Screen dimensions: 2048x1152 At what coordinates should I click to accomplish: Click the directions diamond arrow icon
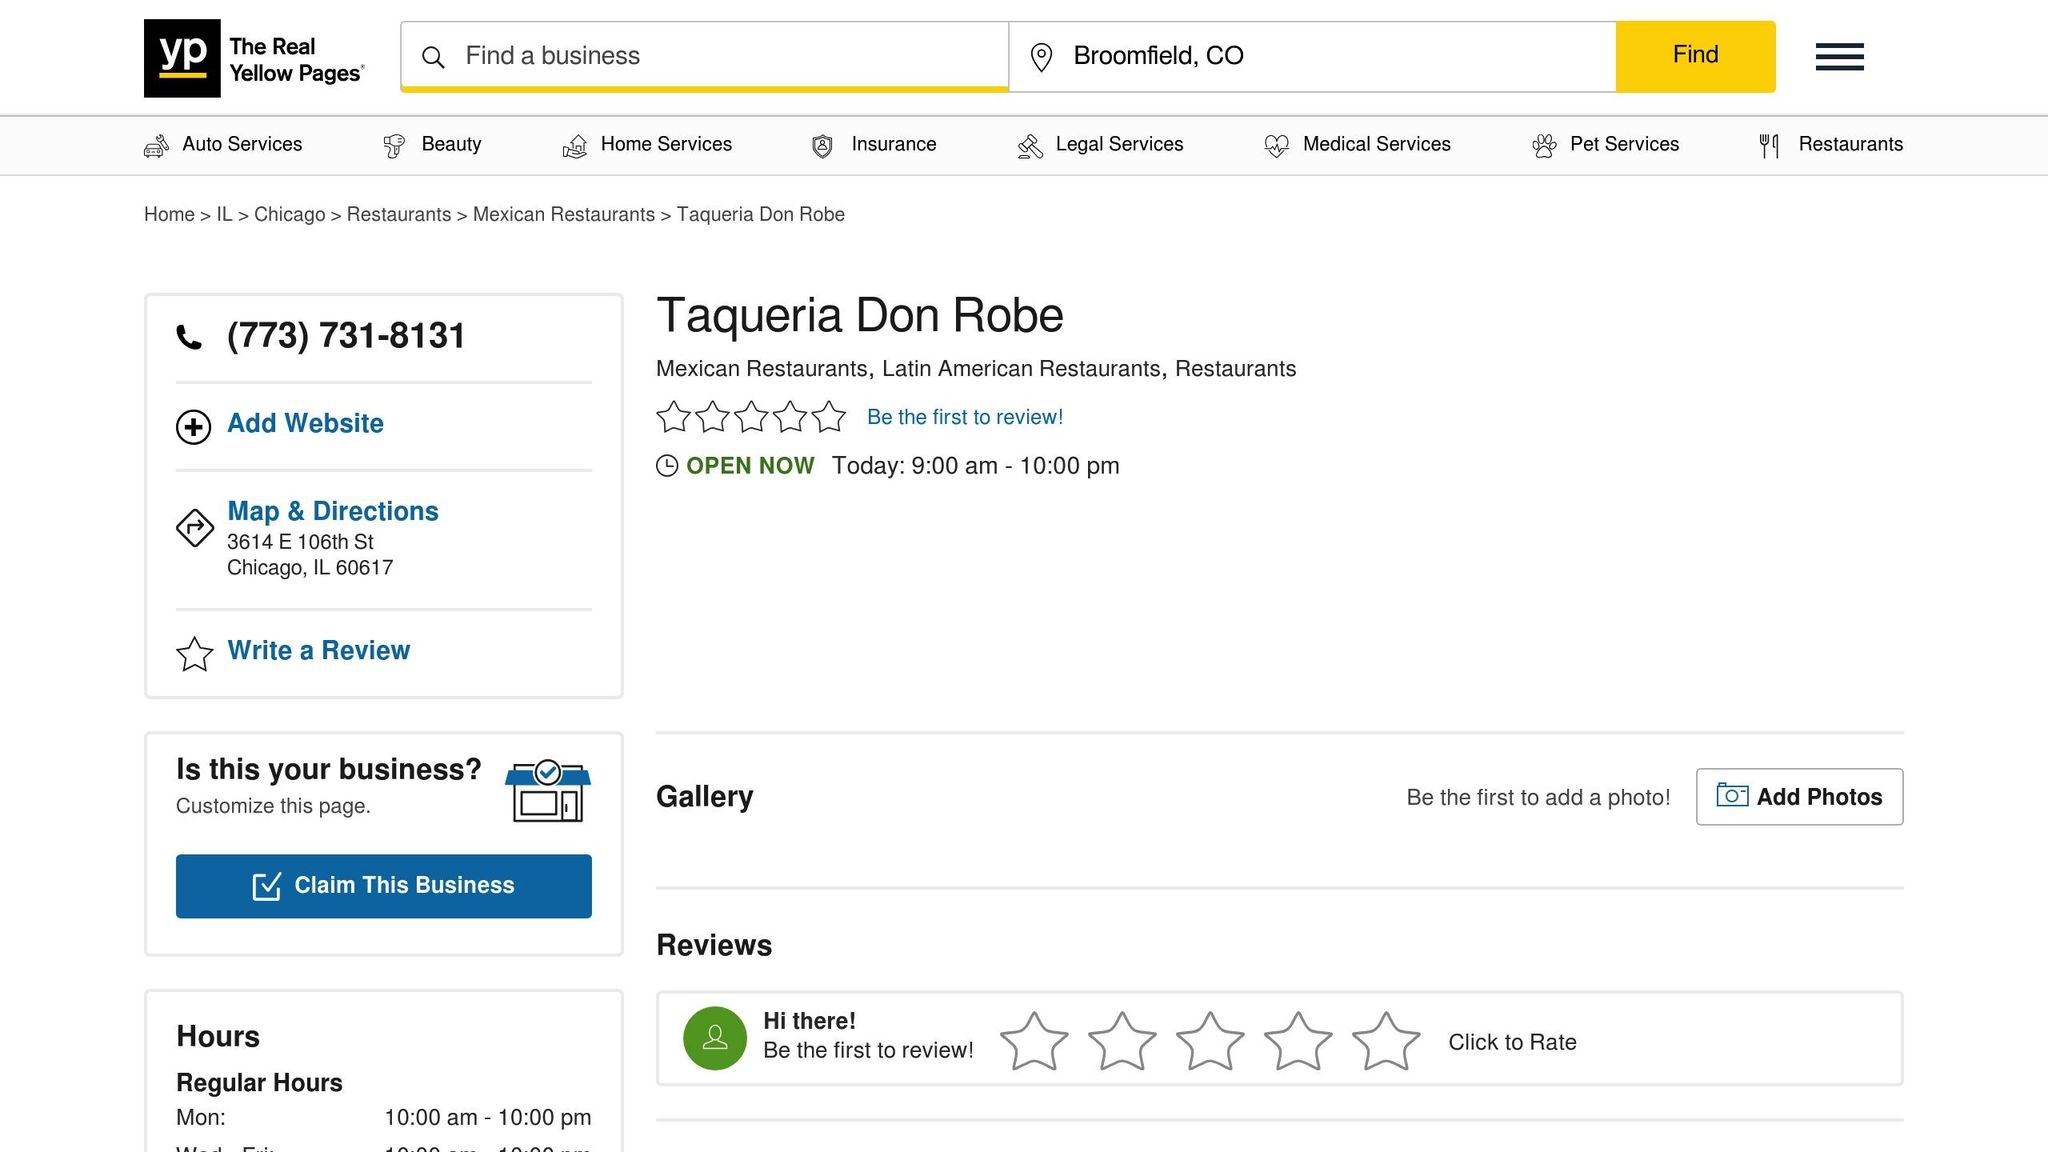tap(195, 528)
